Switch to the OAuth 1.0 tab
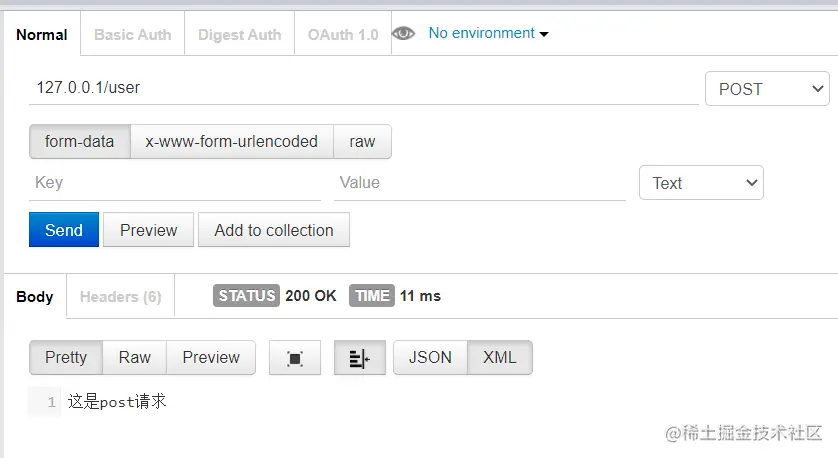 pyautogui.click(x=343, y=35)
